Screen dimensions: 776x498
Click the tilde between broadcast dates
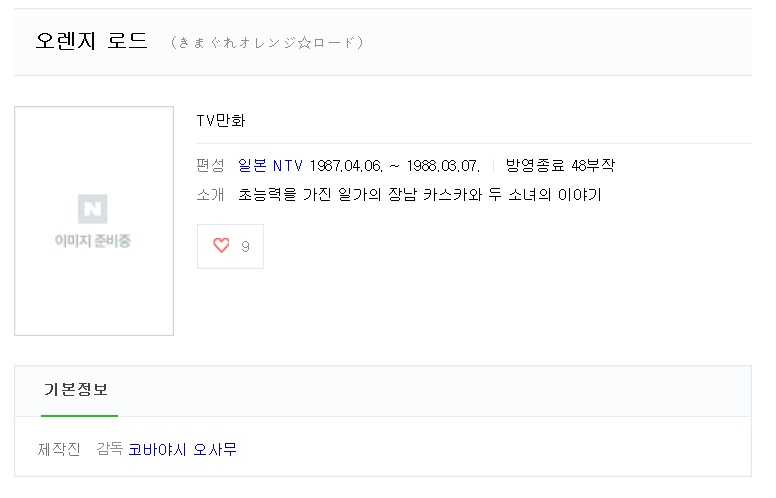[x=395, y=165]
